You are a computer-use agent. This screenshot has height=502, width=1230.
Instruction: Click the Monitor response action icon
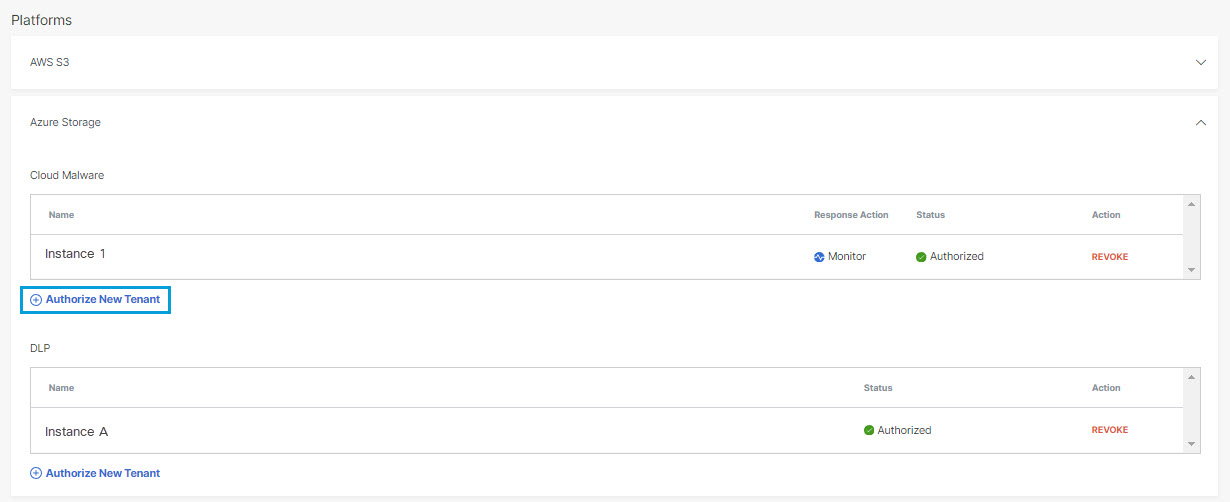tap(819, 257)
